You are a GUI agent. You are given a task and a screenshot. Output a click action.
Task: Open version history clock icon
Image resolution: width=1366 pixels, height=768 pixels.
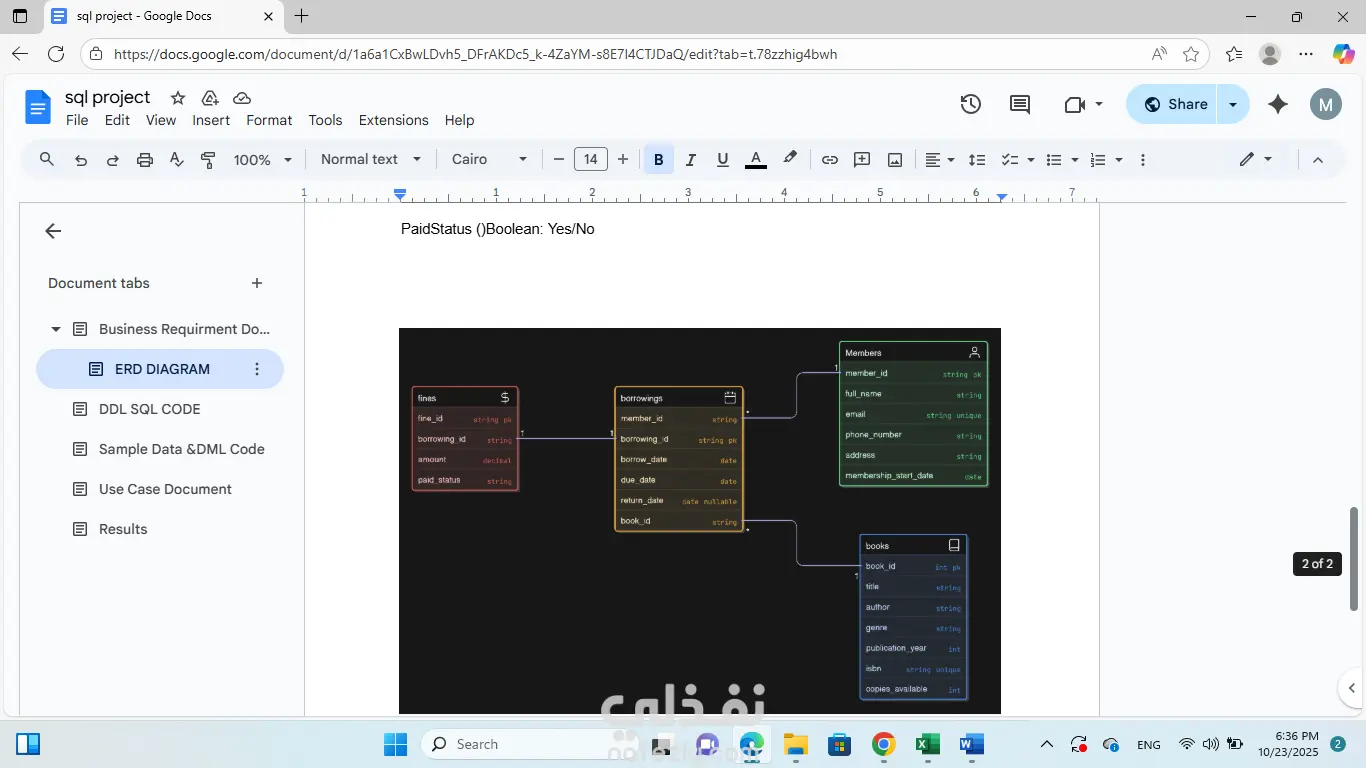[970, 104]
